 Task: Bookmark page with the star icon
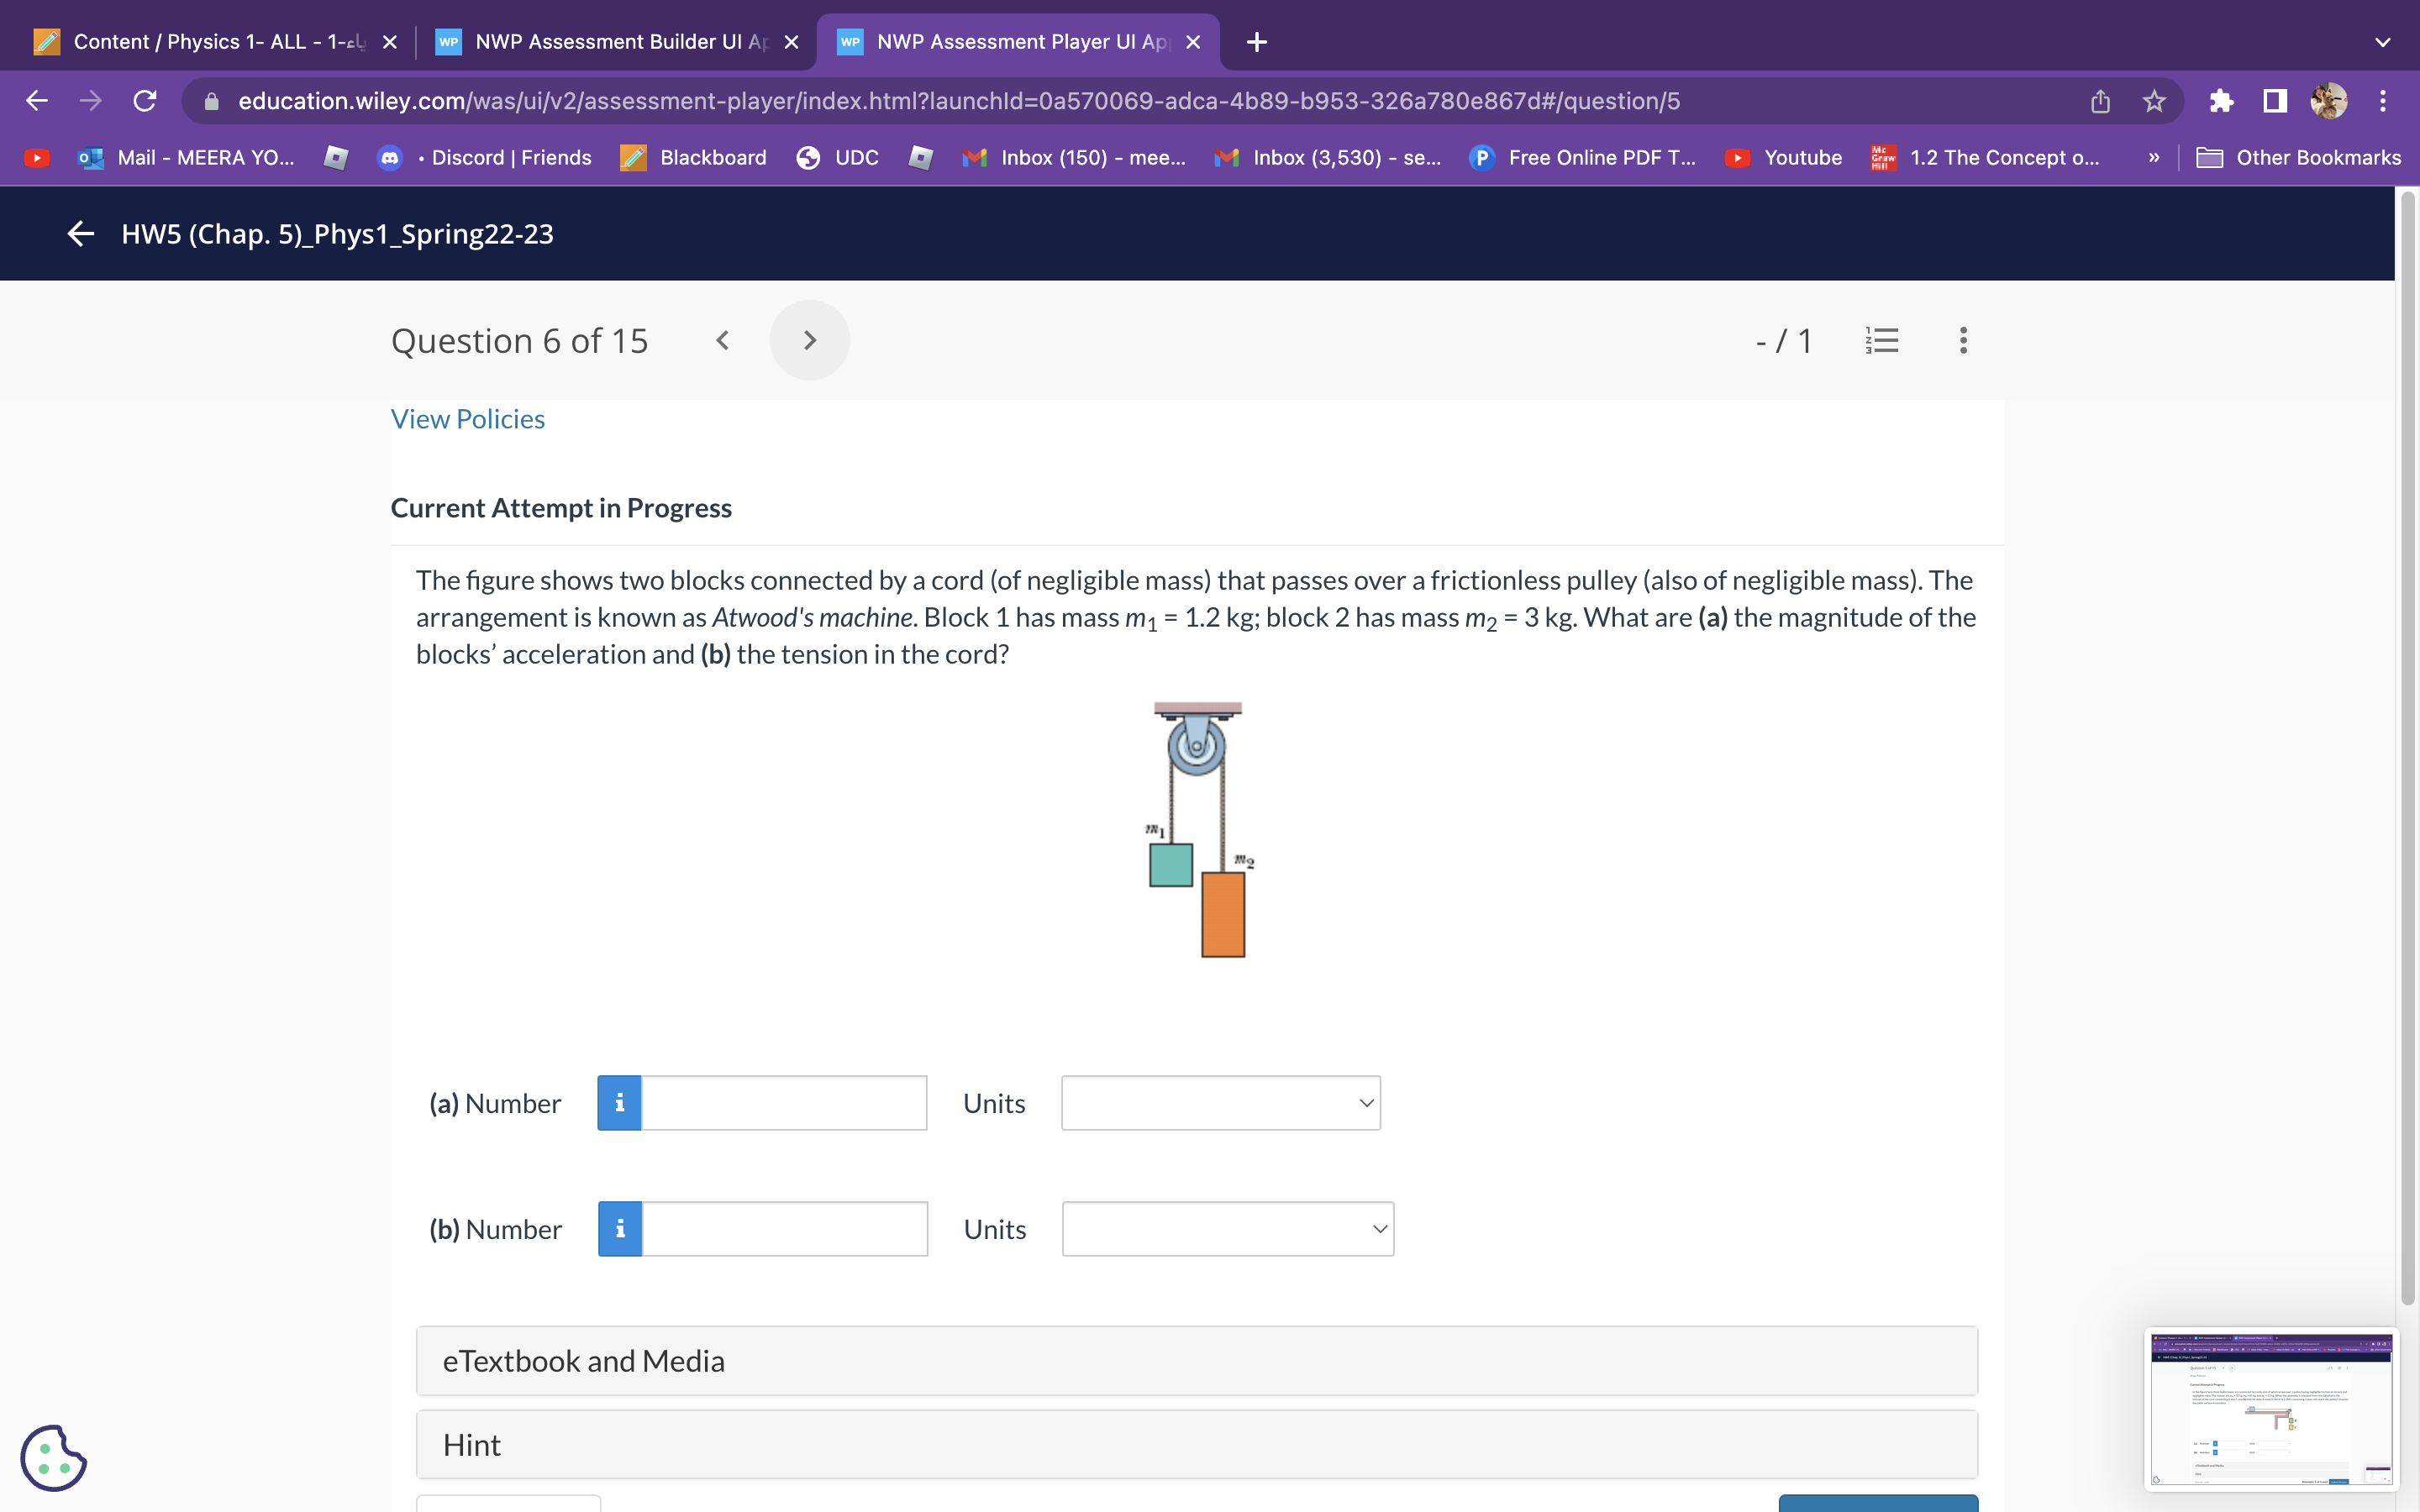tap(2153, 101)
